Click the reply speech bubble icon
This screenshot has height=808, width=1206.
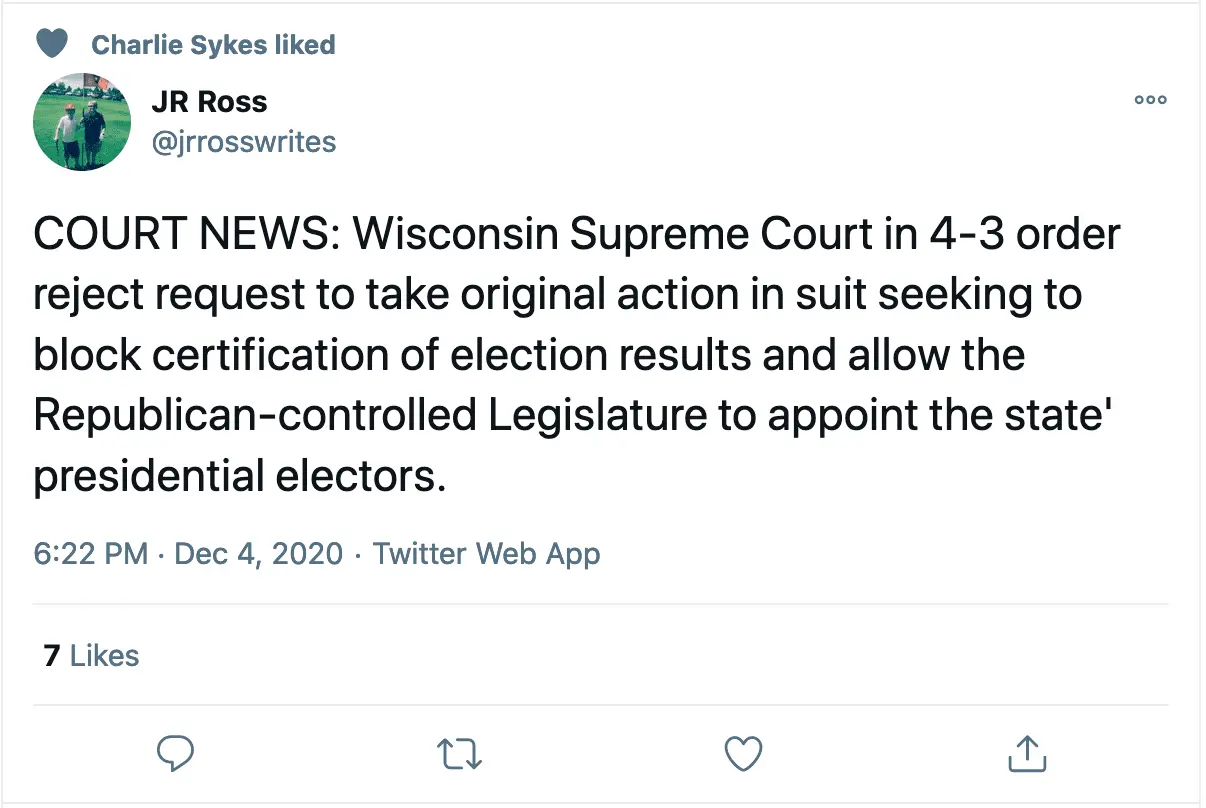[176, 753]
